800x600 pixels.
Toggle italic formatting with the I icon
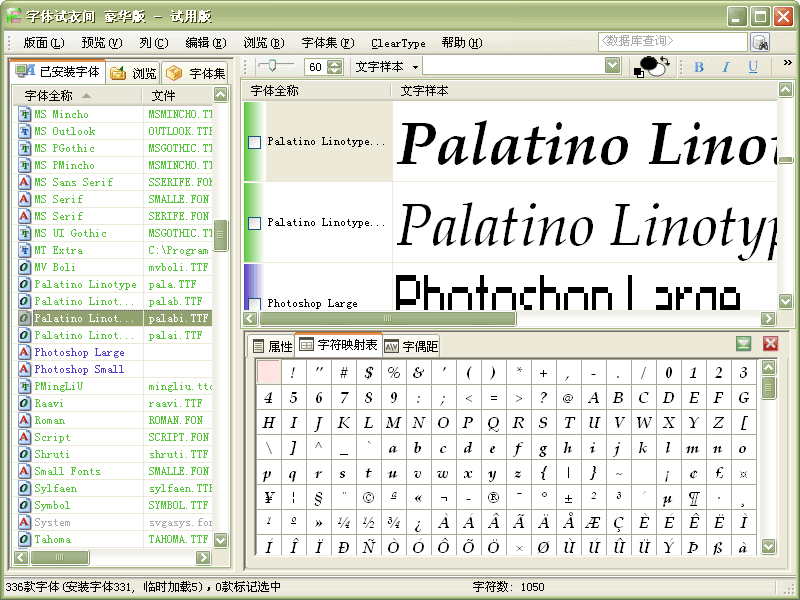(x=726, y=67)
